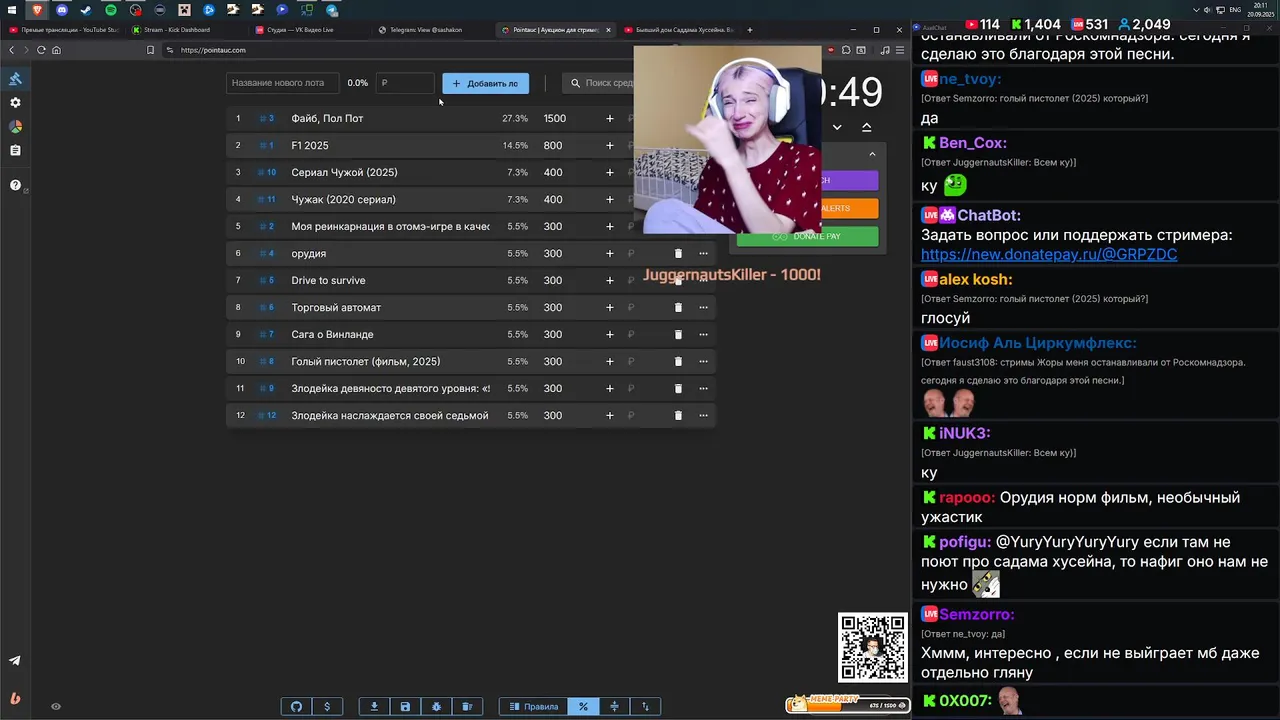Open more options for Злодейка наслаждается своей седьмой row

click(x=703, y=415)
